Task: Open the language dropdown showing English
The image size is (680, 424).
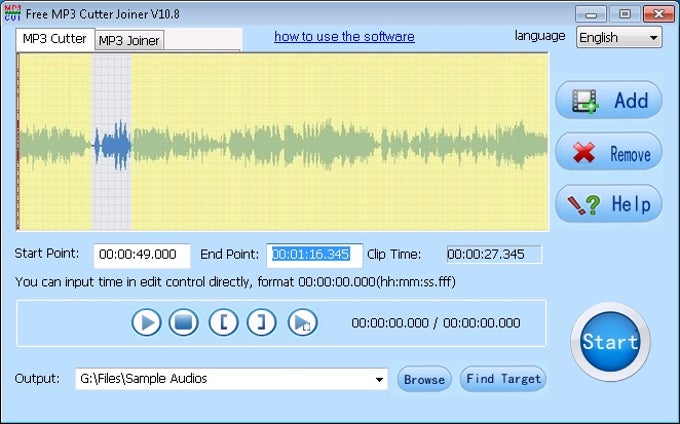Action: (x=619, y=37)
